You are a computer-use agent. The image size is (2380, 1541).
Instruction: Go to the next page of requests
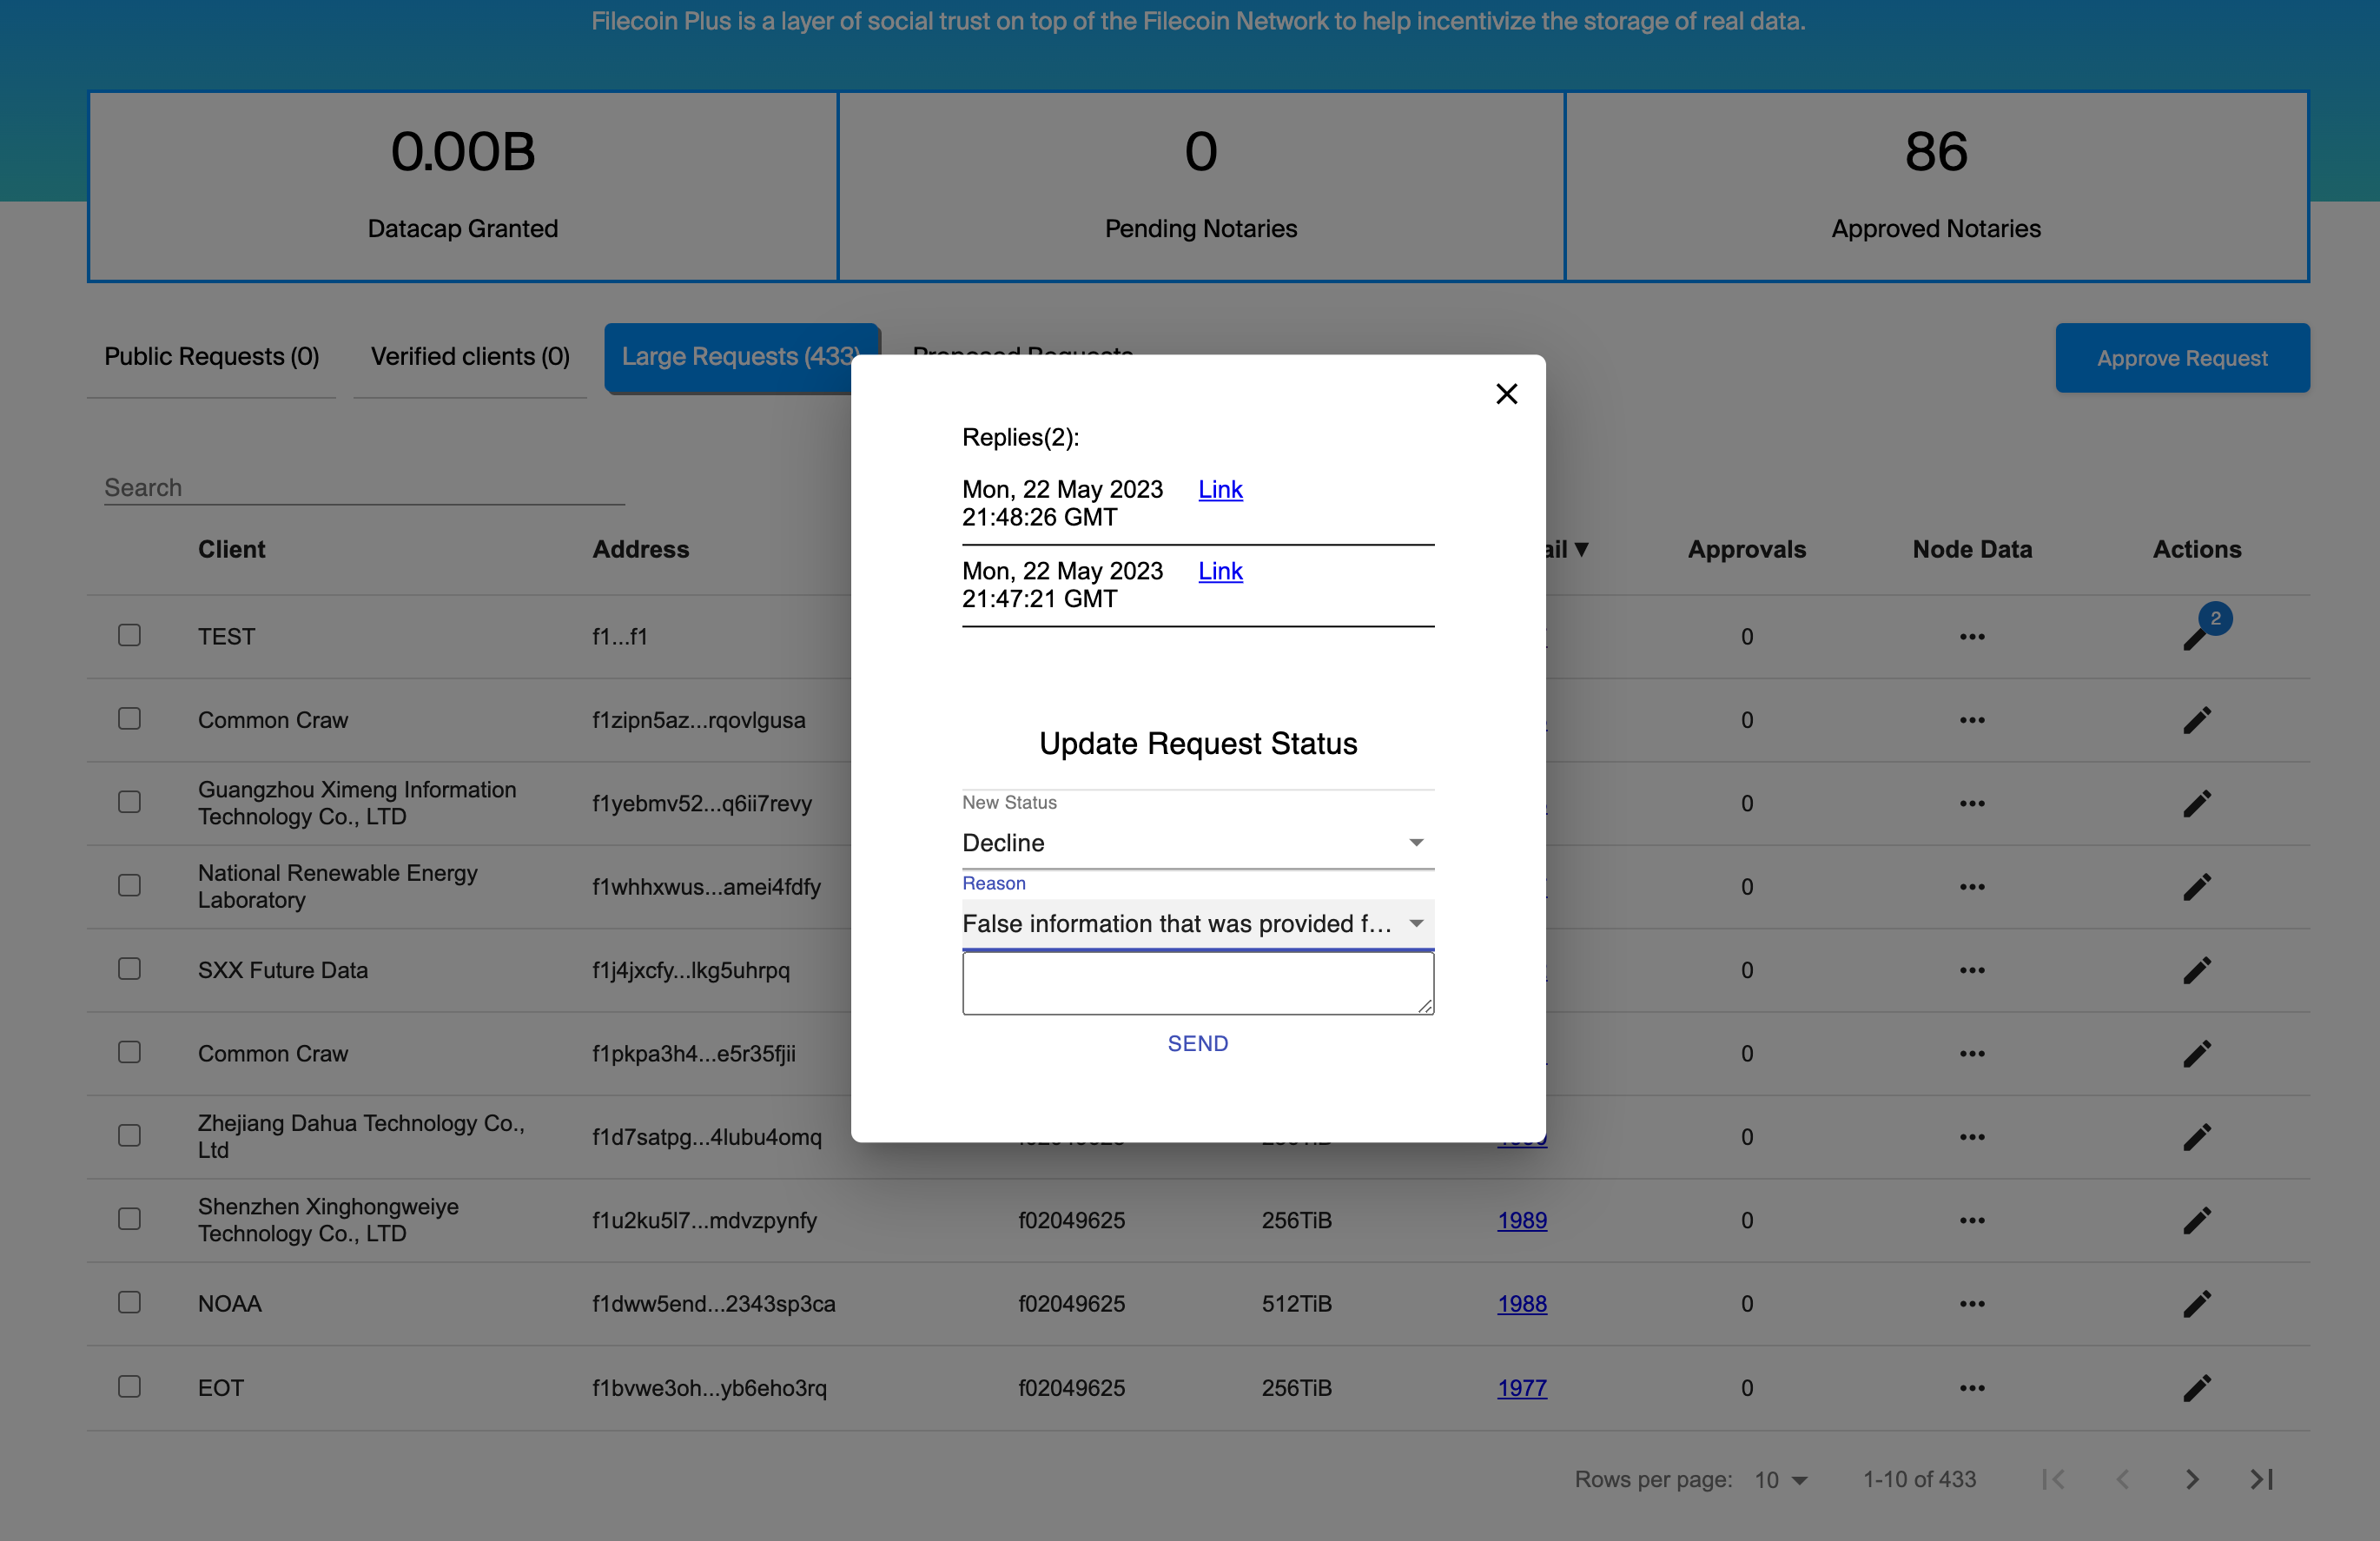[x=2194, y=1479]
